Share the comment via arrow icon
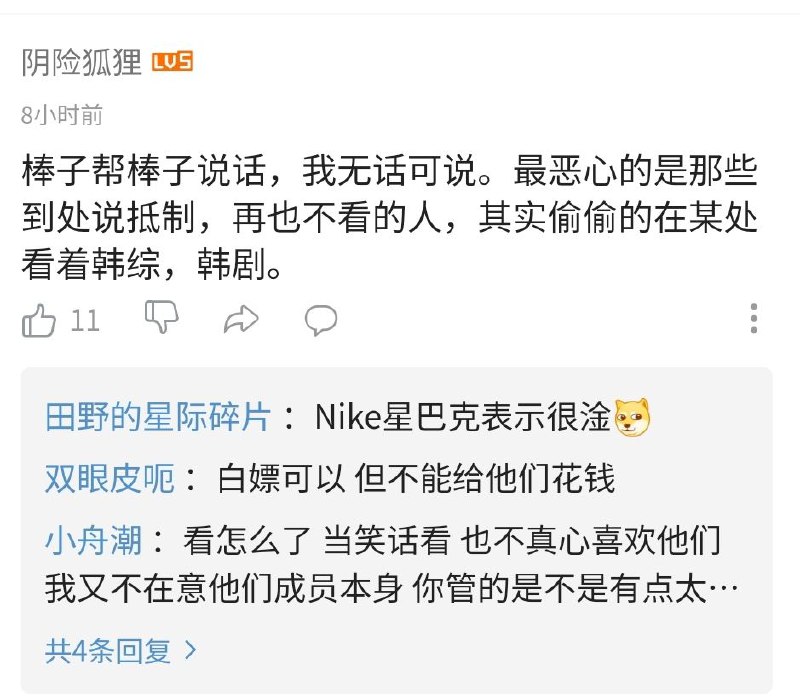Screen dimensions: 800x699 (239, 320)
